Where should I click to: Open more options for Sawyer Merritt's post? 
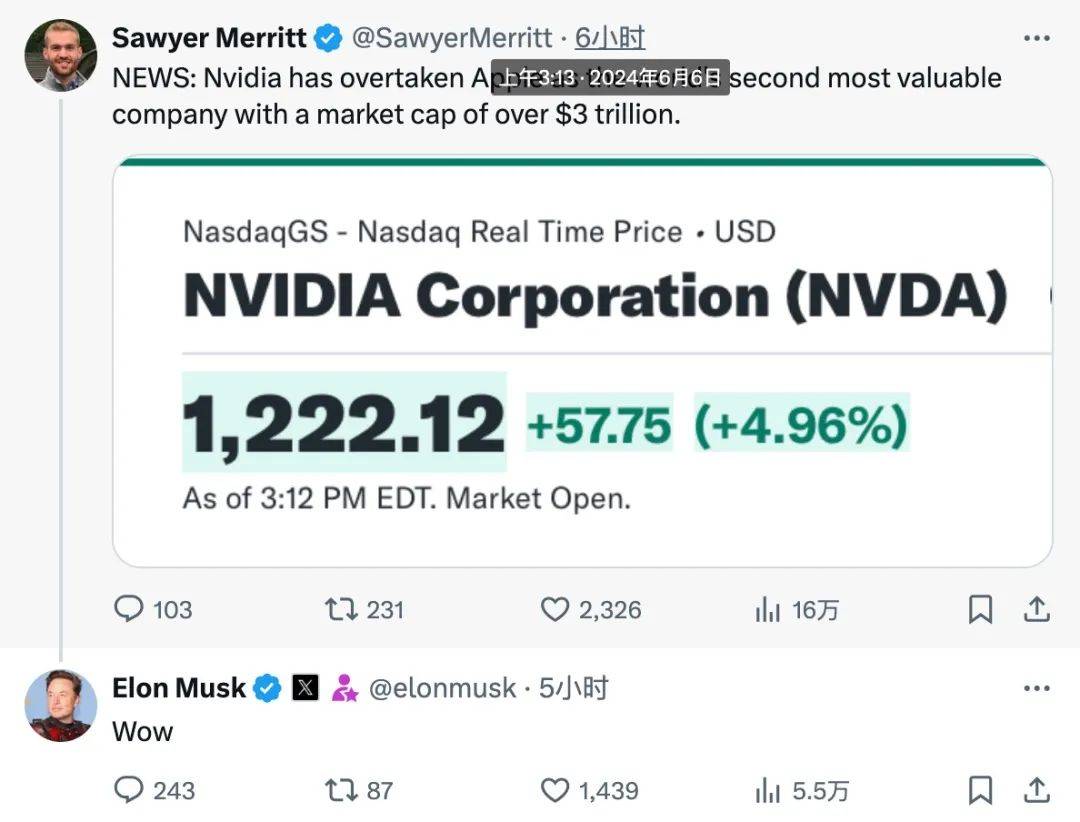coord(1037,38)
